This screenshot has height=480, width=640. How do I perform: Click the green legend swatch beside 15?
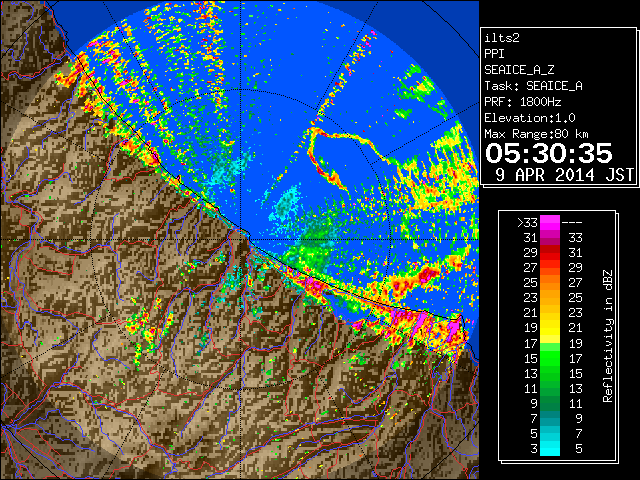pos(550,358)
